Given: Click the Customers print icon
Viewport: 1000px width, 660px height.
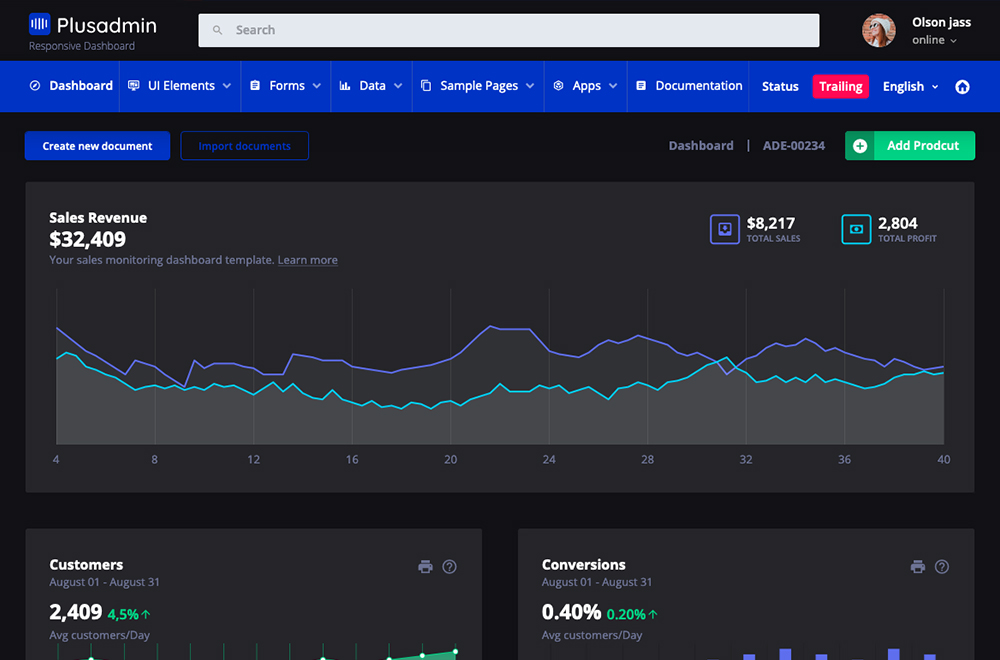Looking at the screenshot, I should click(425, 567).
